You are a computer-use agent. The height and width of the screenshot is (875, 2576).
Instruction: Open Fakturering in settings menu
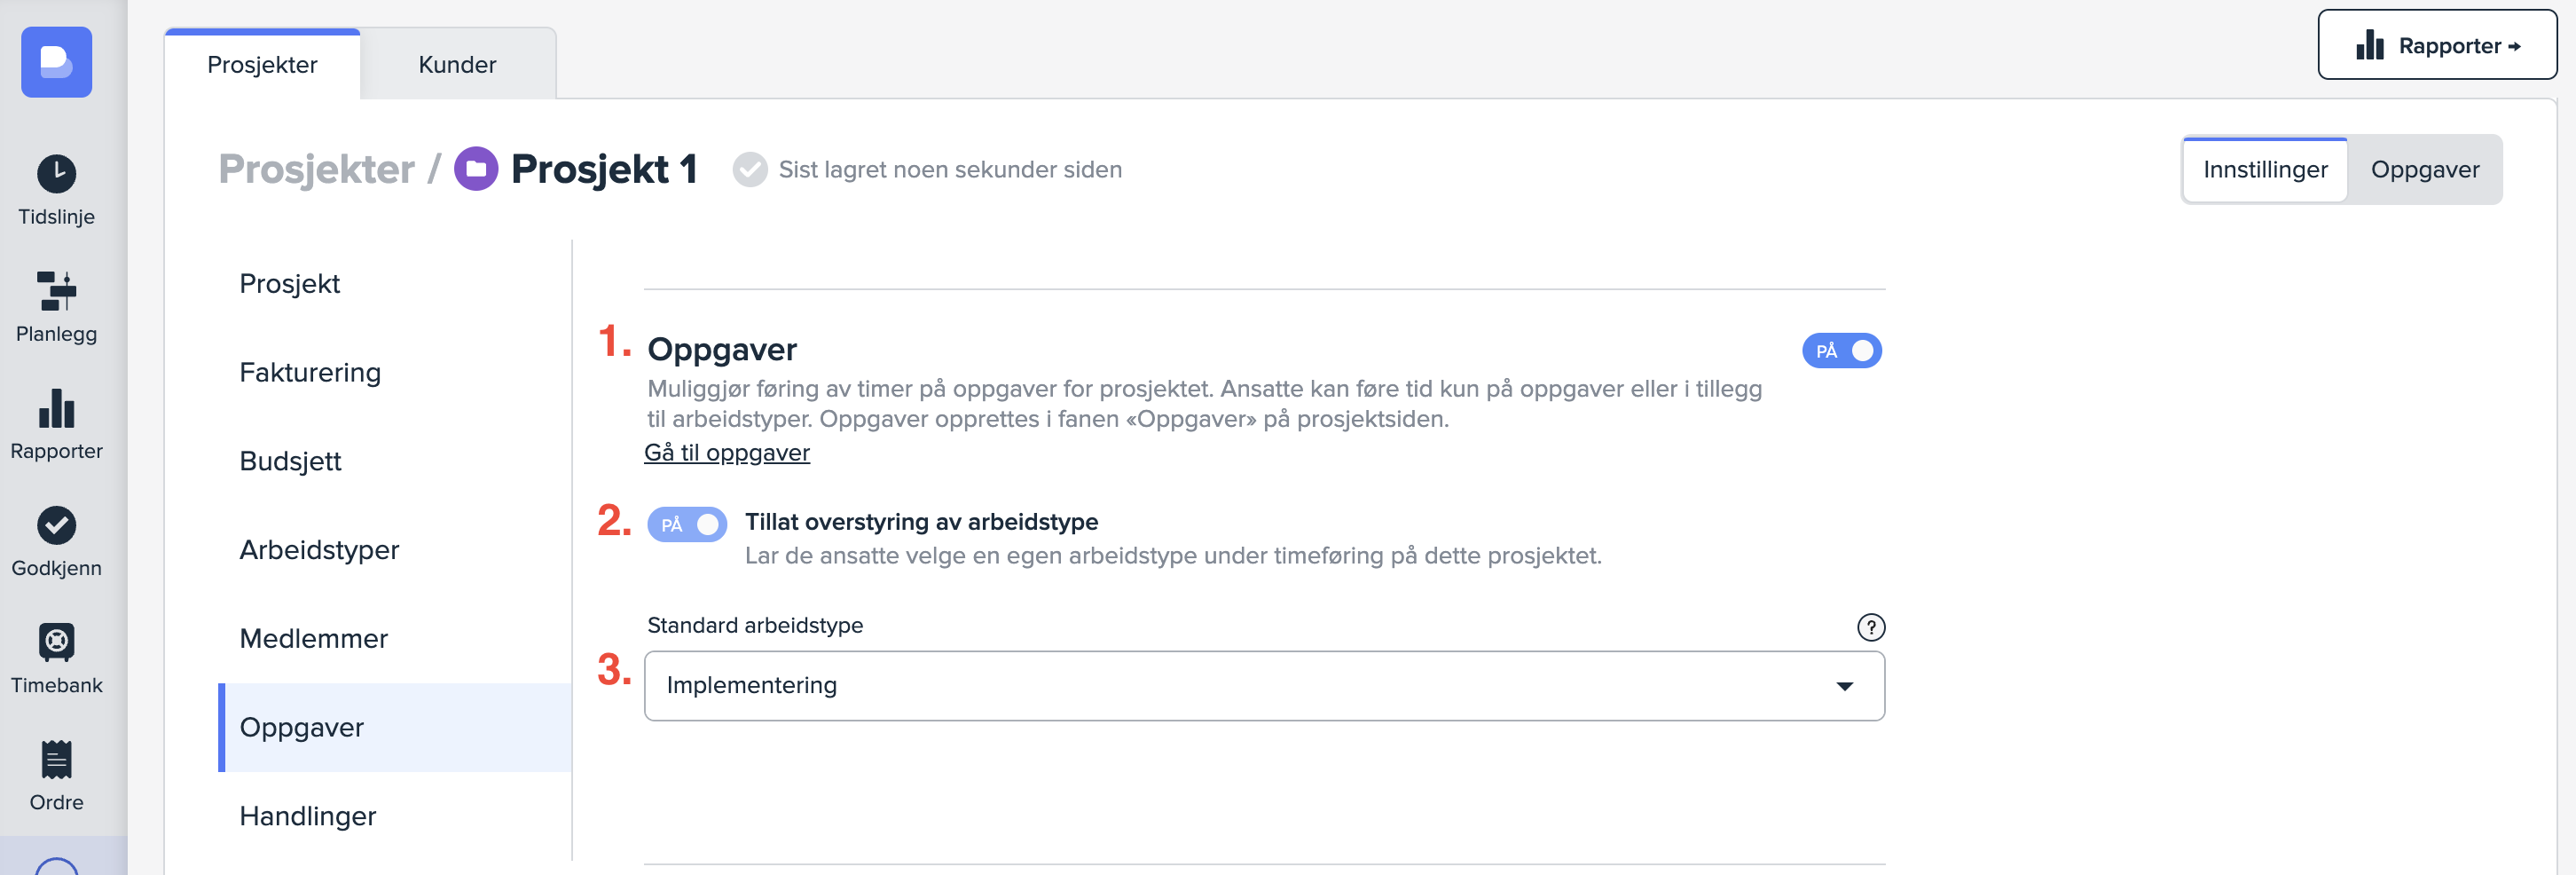pyautogui.click(x=310, y=373)
